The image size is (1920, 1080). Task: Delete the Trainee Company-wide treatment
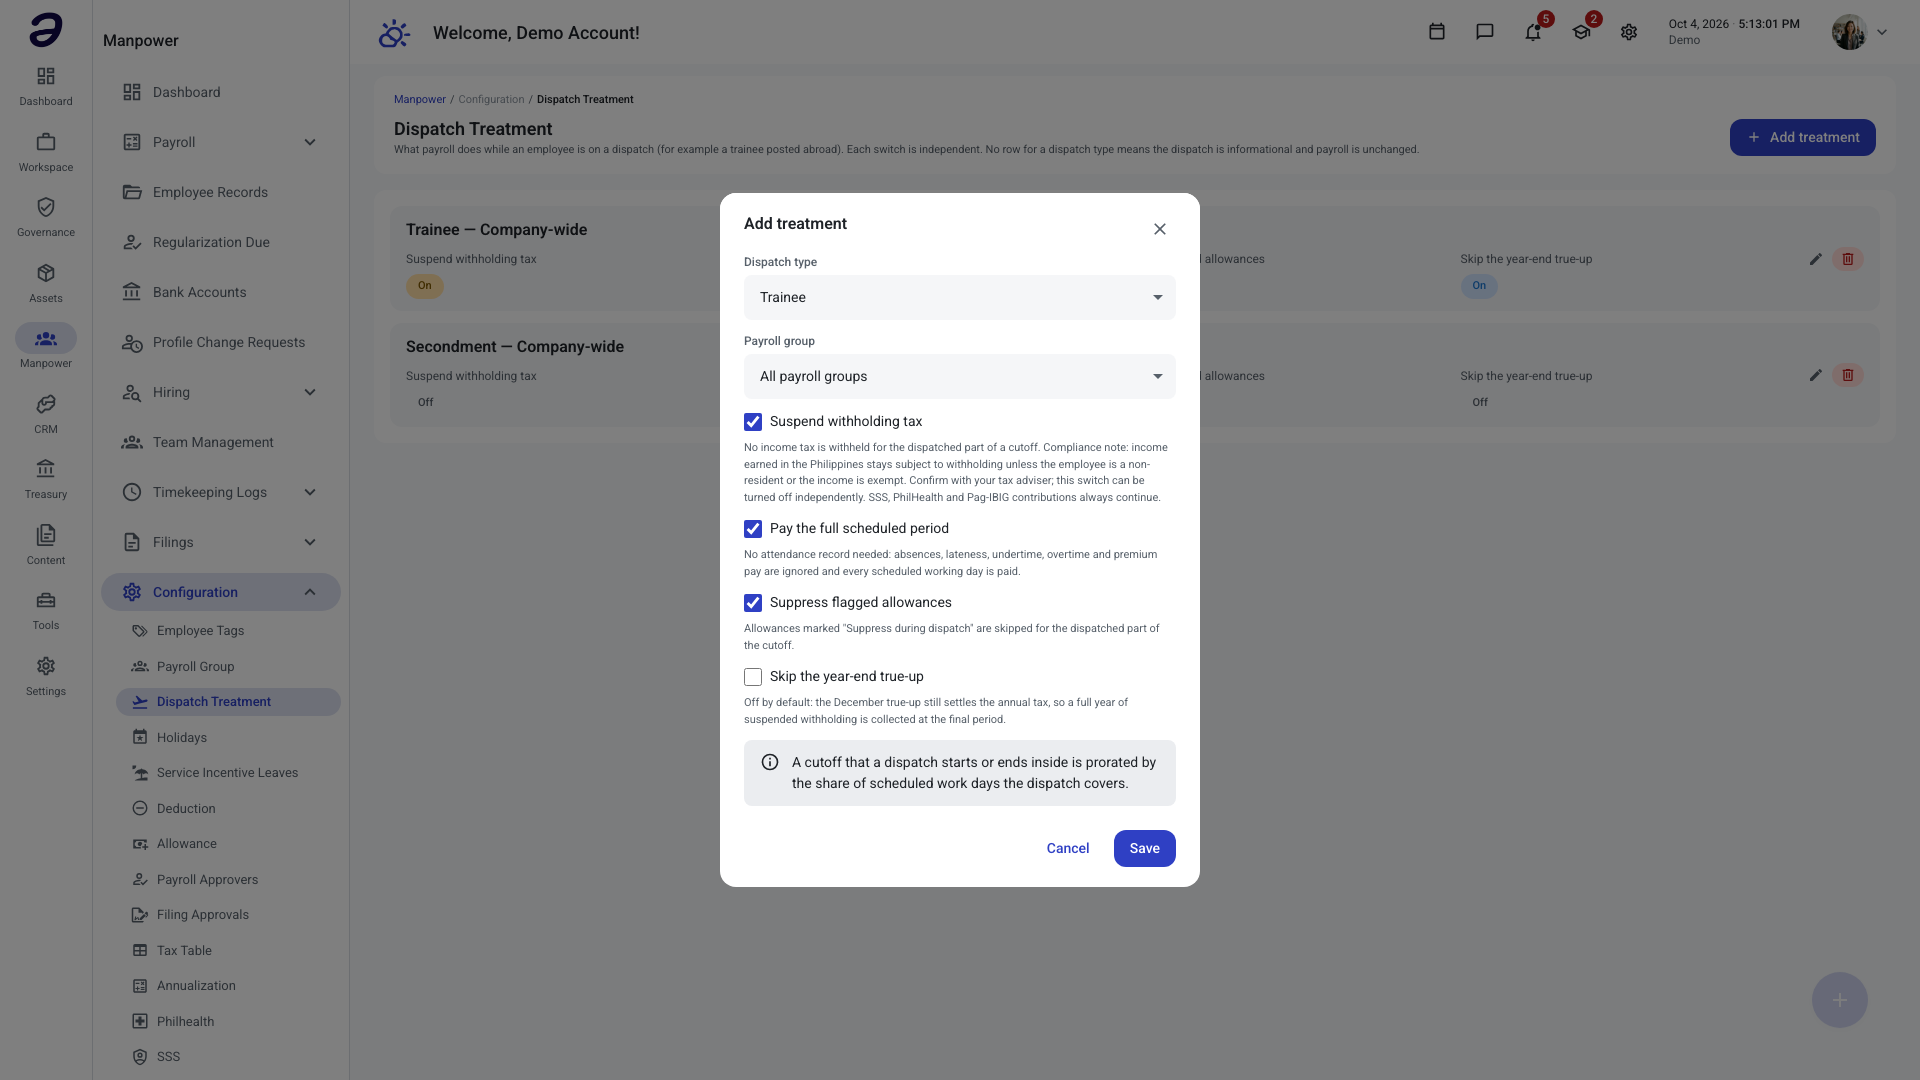coord(1848,259)
